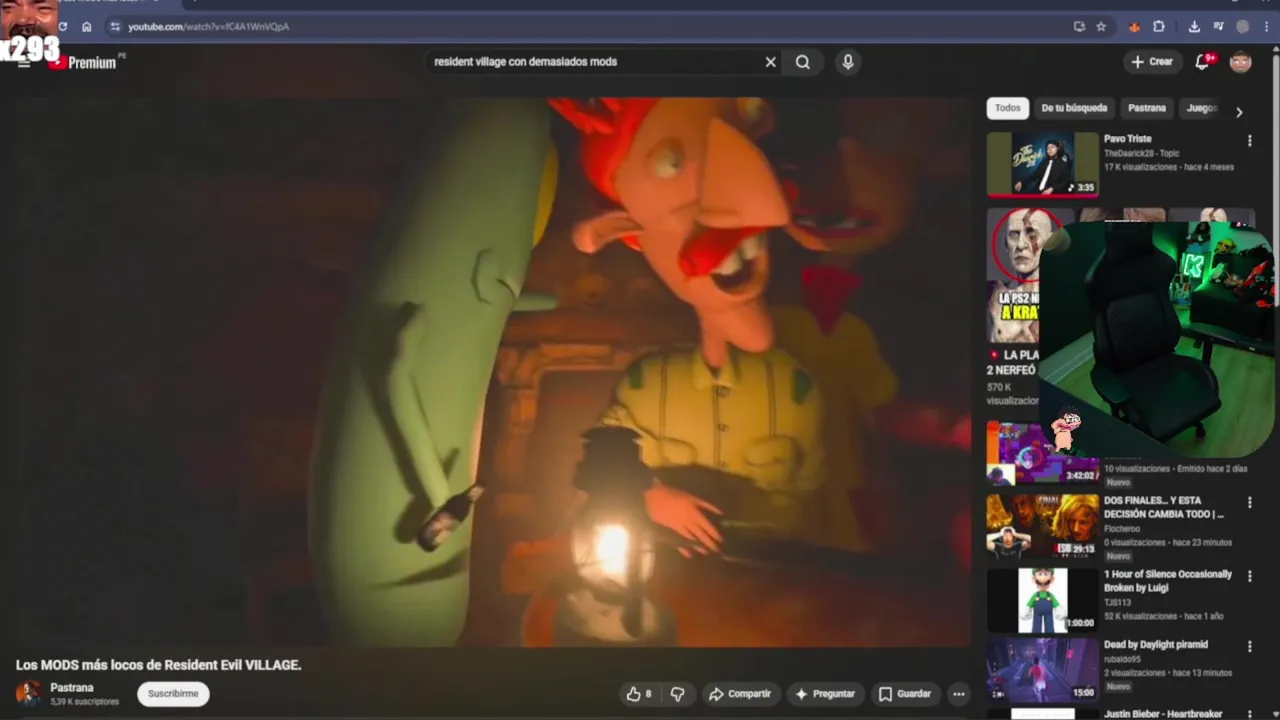1280x720 pixels.
Task: Open Luigi silence video thumbnail
Action: tap(1043, 600)
